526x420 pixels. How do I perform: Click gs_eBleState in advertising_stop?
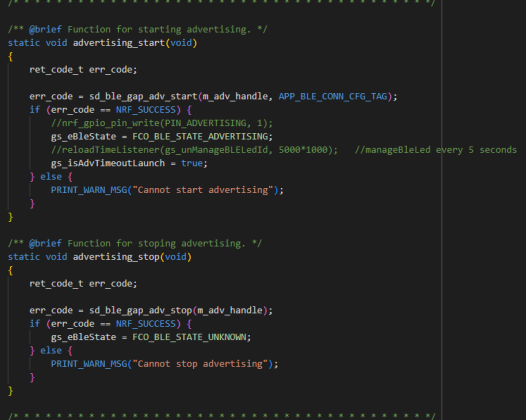(x=84, y=337)
